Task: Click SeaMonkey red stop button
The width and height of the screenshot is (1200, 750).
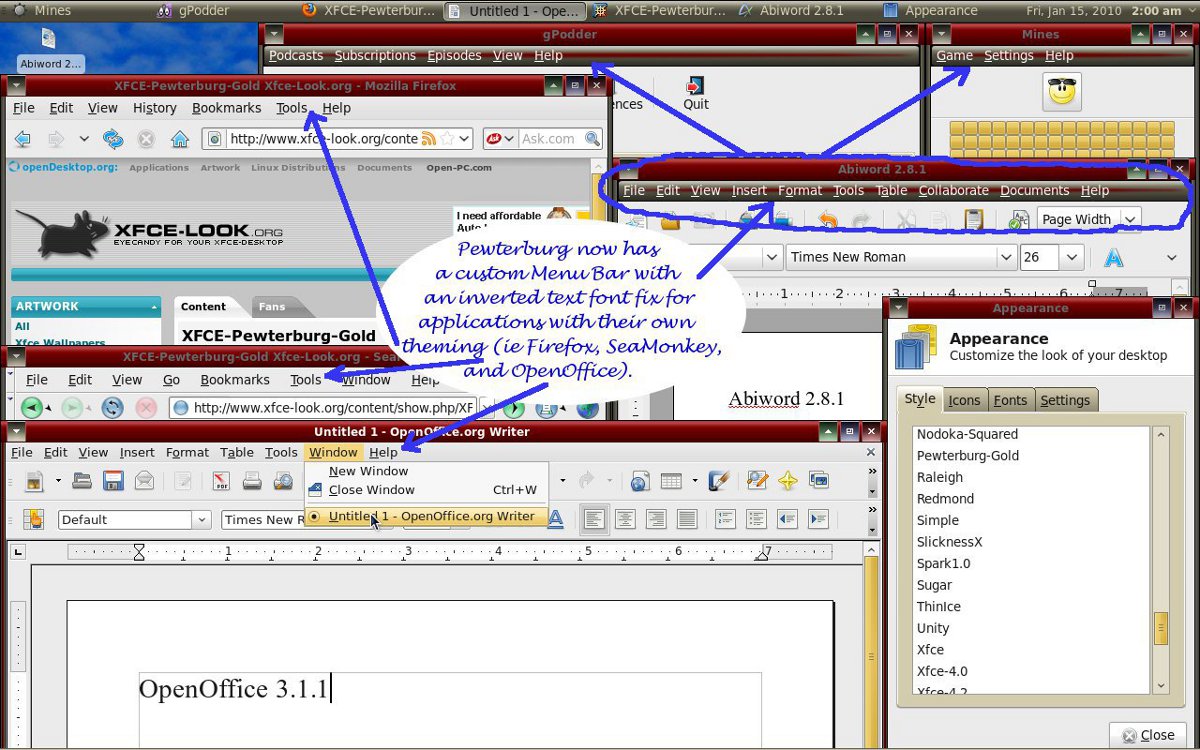Action: click(x=146, y=408)
